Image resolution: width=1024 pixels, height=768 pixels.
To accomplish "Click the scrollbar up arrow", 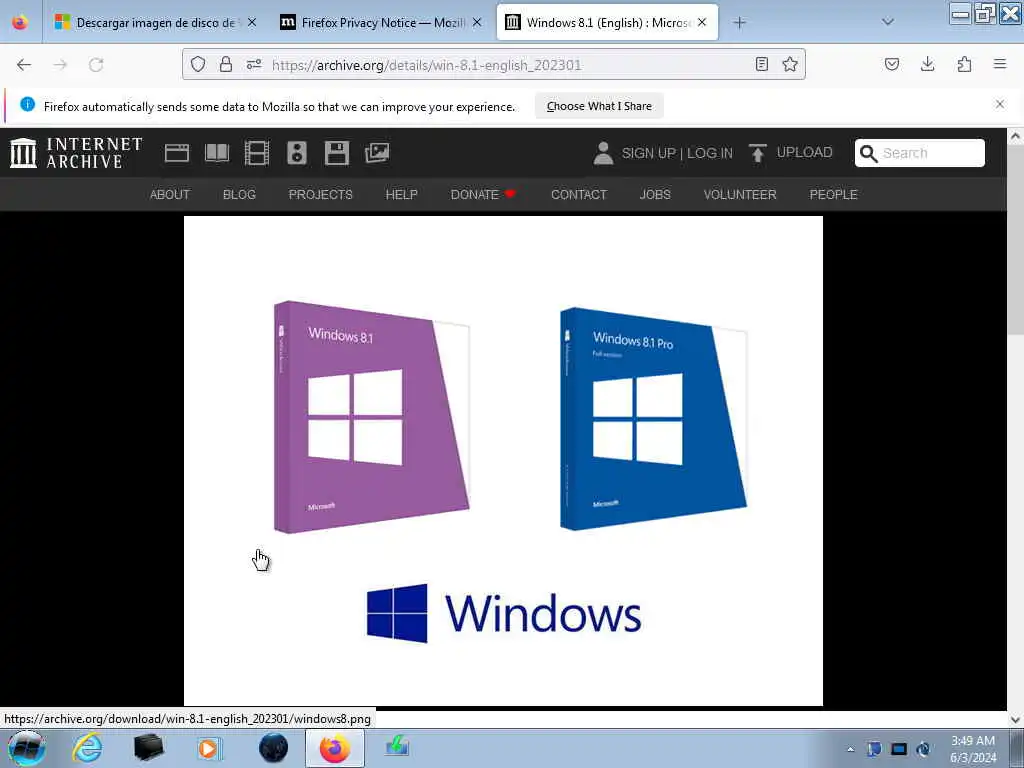I will point(1015,136).
